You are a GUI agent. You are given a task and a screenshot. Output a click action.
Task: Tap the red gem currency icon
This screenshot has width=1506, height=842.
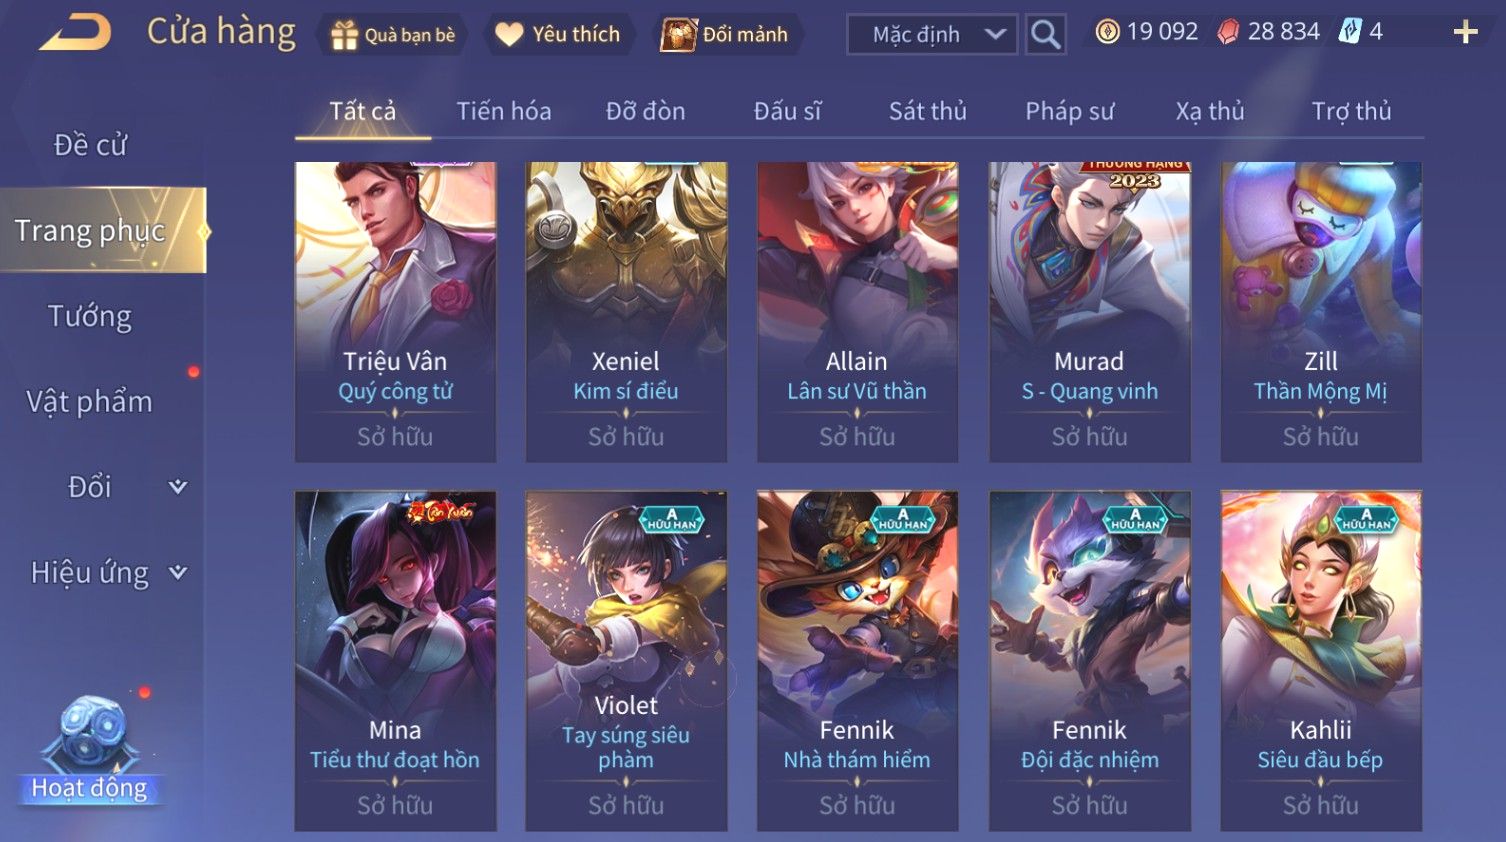tap(1228, 32)
